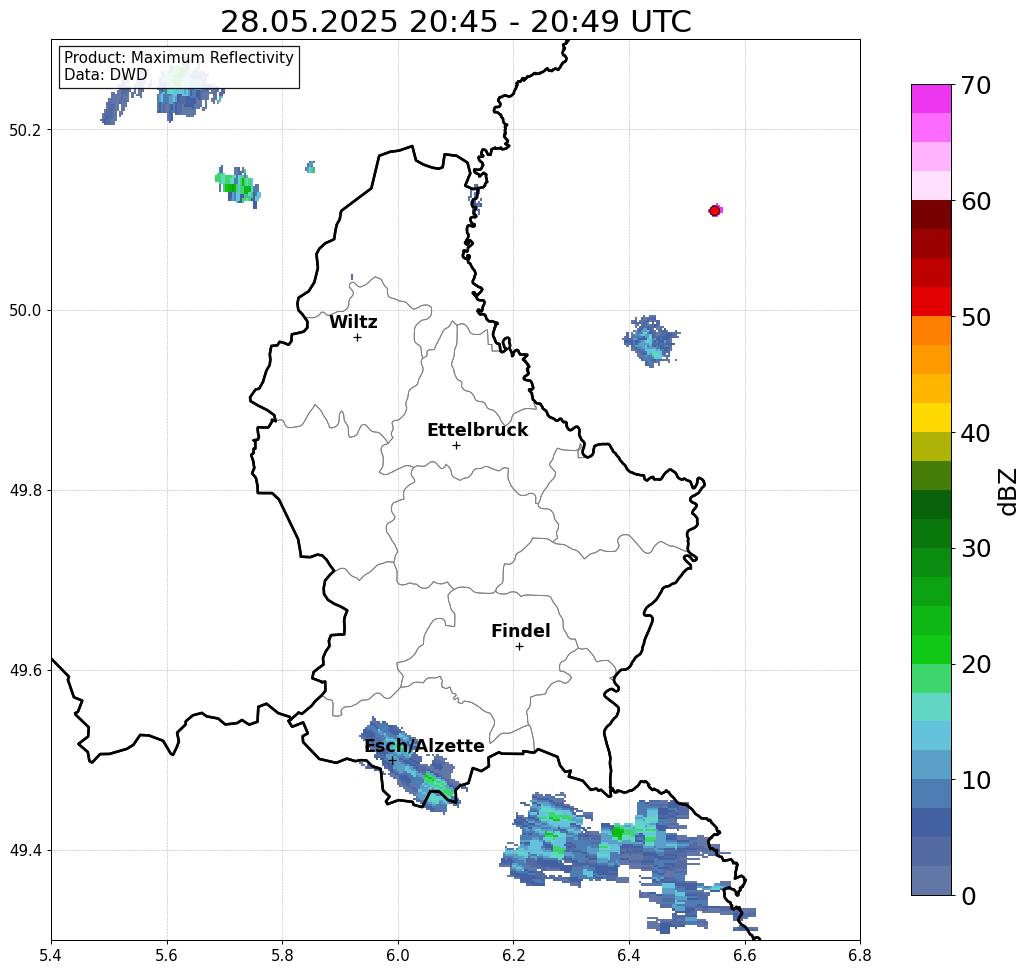Click colorbar tick label "70"
The image size is (1029, 973).
pyautogui.click(x=976, y=85)
